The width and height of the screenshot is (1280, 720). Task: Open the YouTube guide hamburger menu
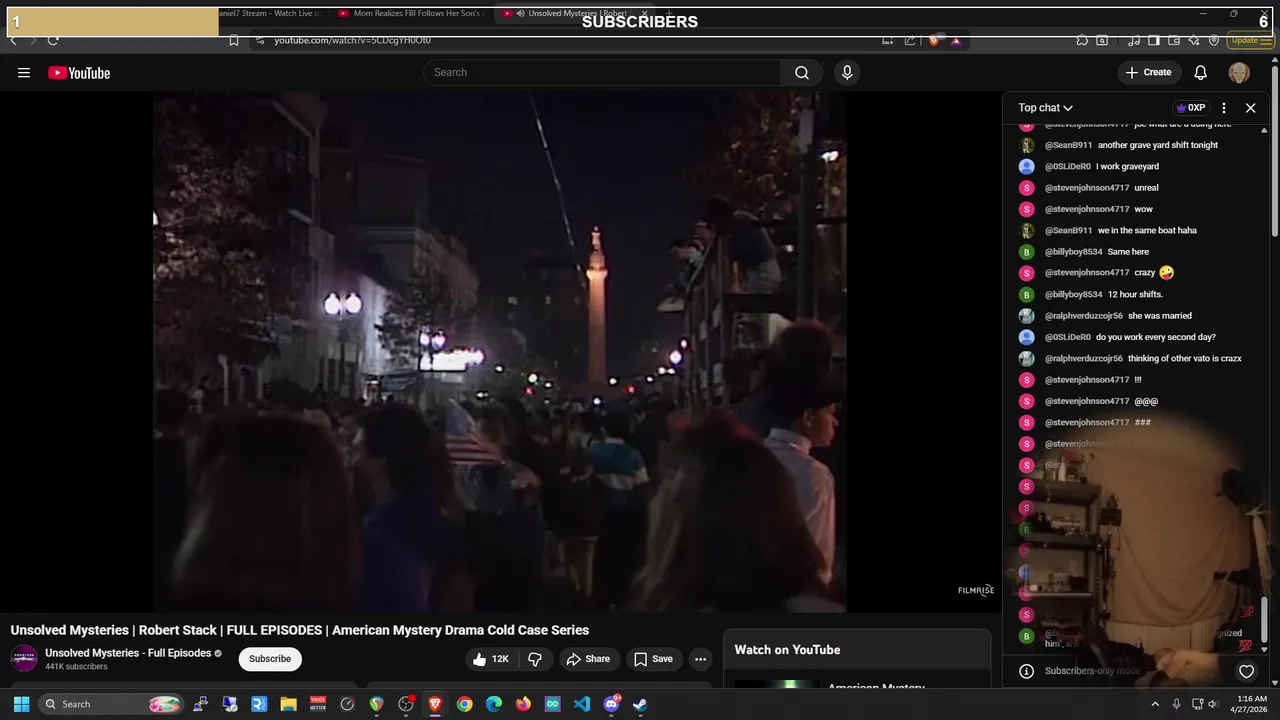point(24,73)
